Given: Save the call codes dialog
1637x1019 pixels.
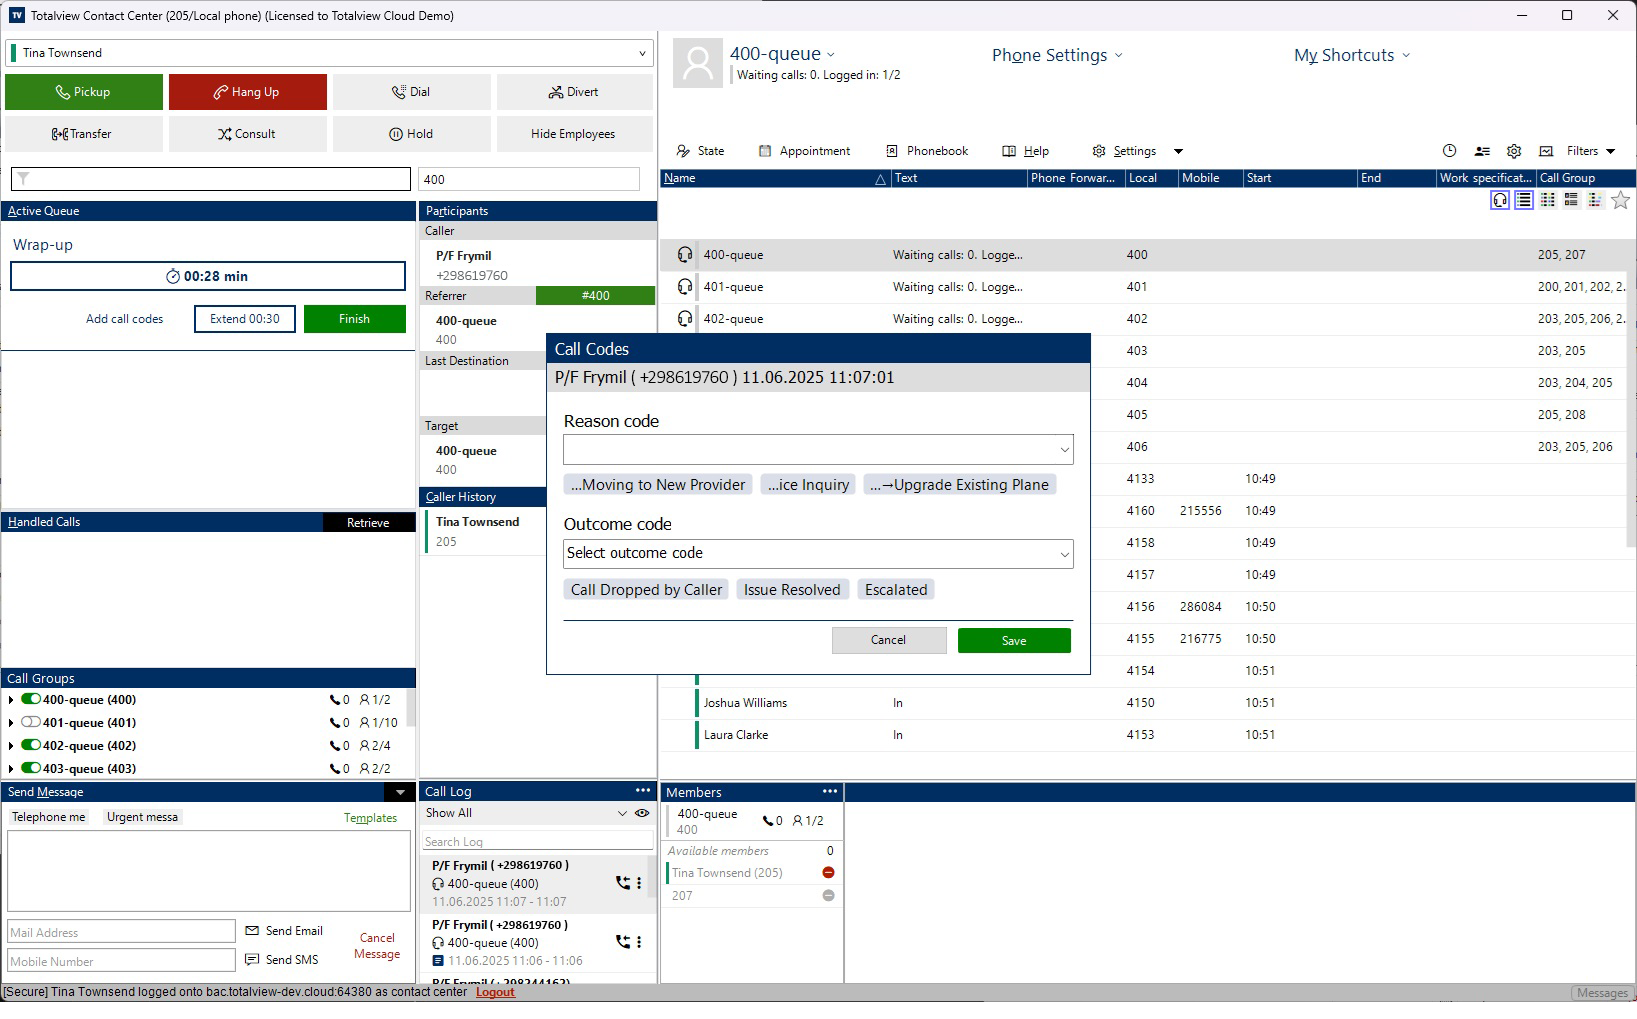Looking at the screenshot, I should coord(1014,641).
